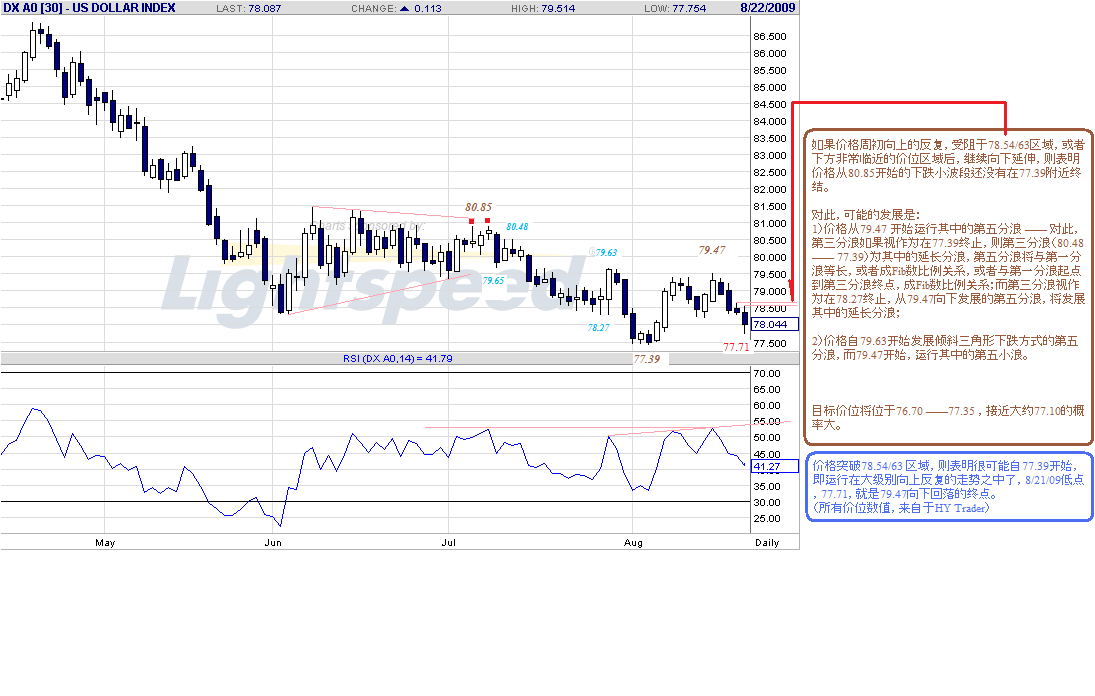Select the 25.00 RSI axis label
Image resolution: width=1095 pixels, height=696 pixels.
tap(767, 519)
